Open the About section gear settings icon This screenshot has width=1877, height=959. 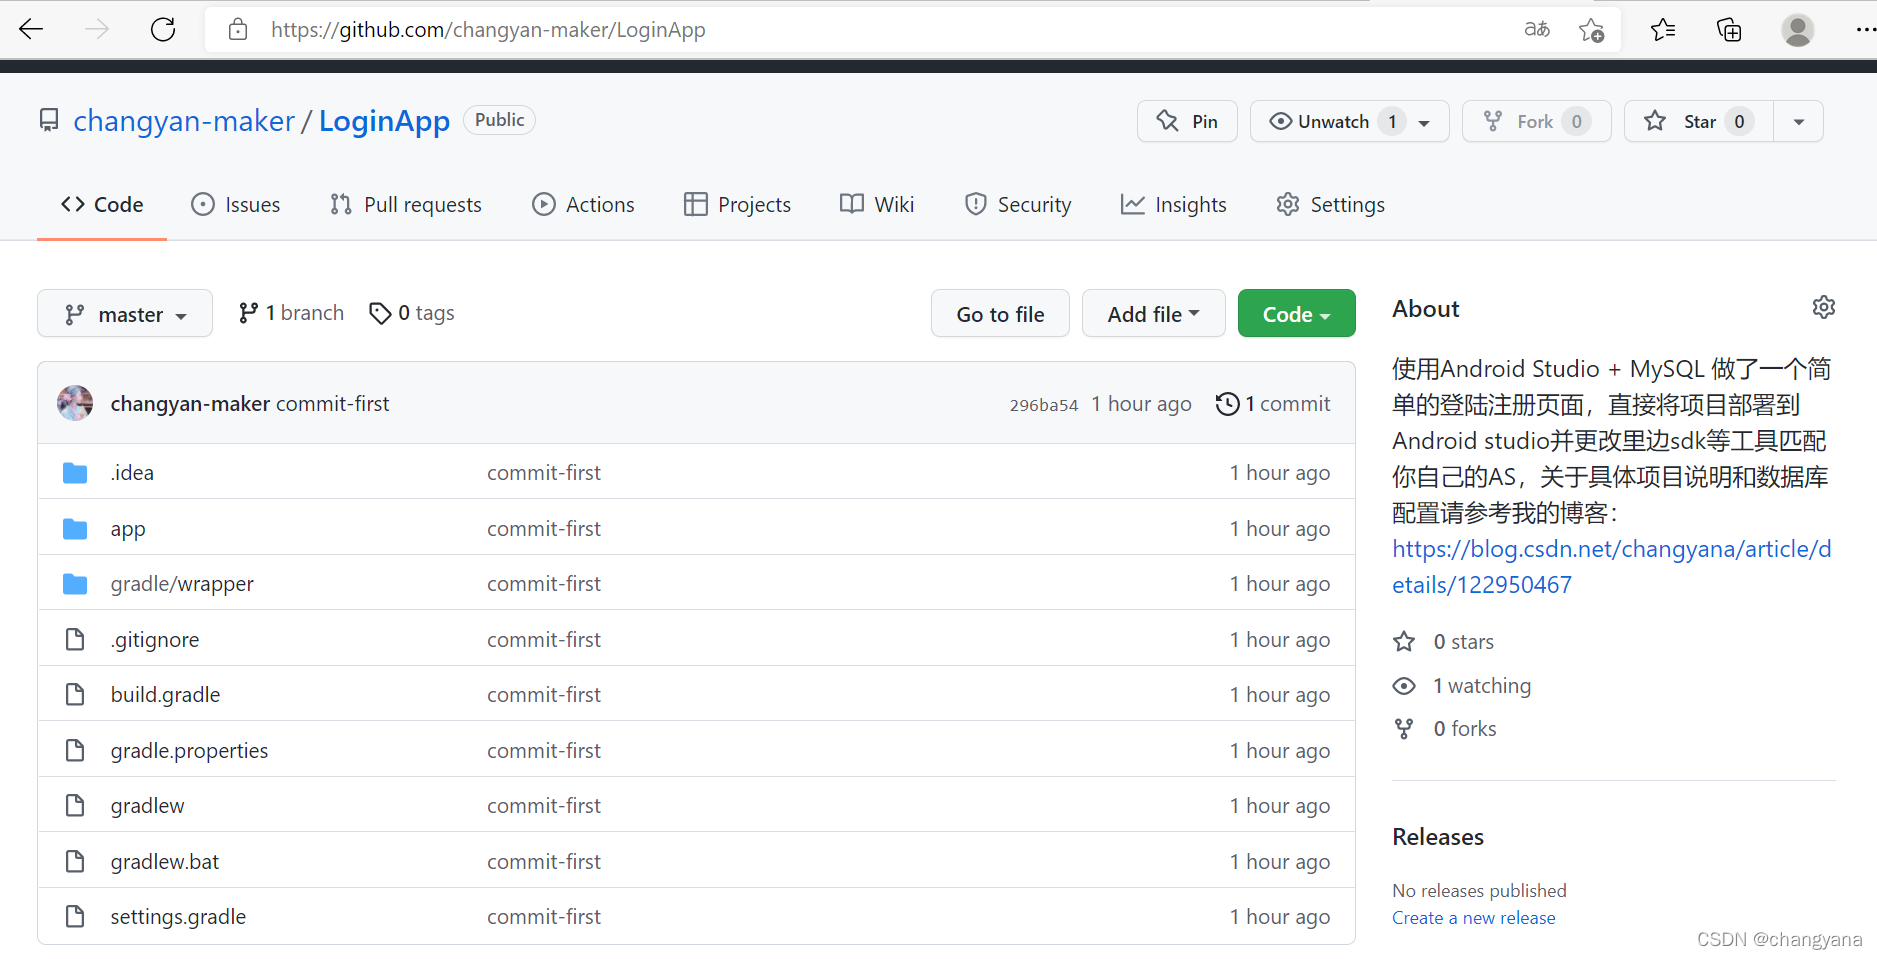pyautogui.click(x=1824, y=307)
